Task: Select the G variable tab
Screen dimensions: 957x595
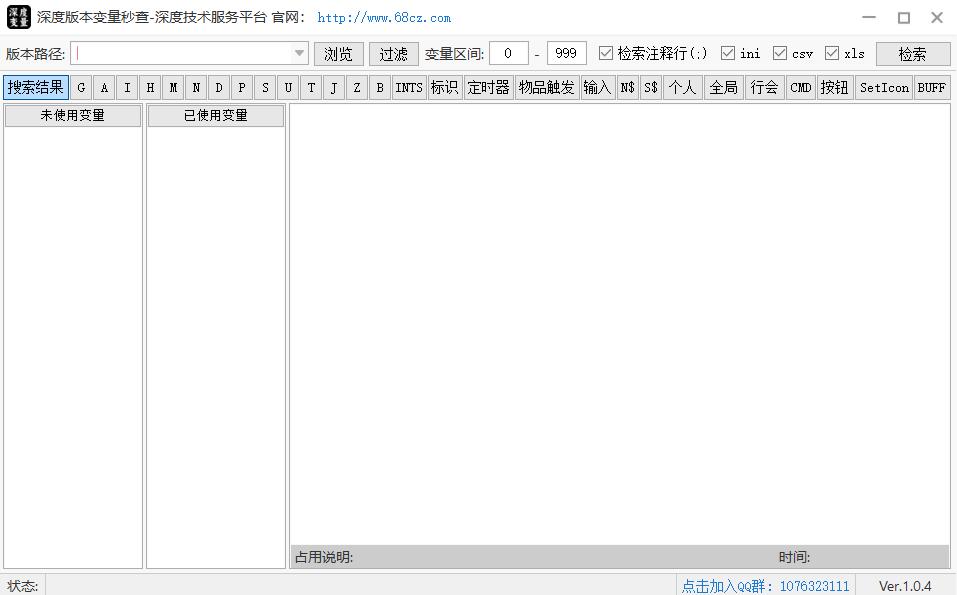Action: click(81, 88)
